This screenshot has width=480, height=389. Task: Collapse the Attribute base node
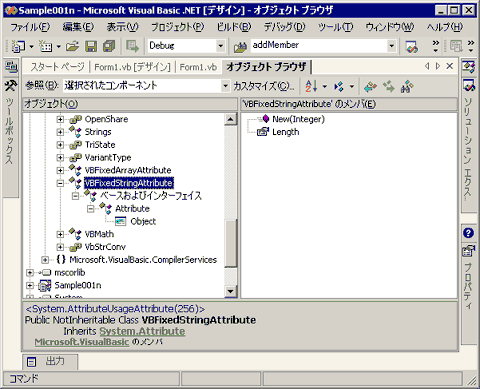click(x=90, y=209)
